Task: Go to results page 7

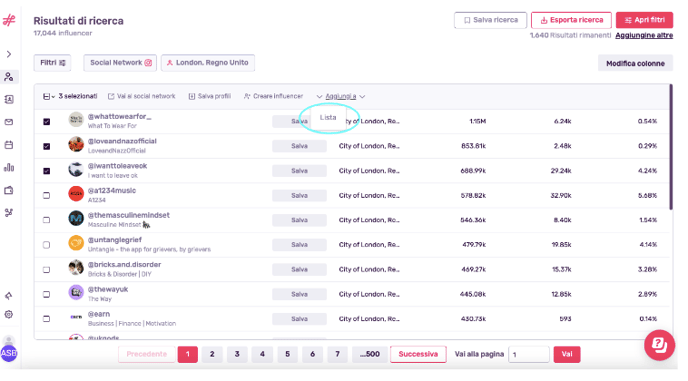Action: [337, 354]
